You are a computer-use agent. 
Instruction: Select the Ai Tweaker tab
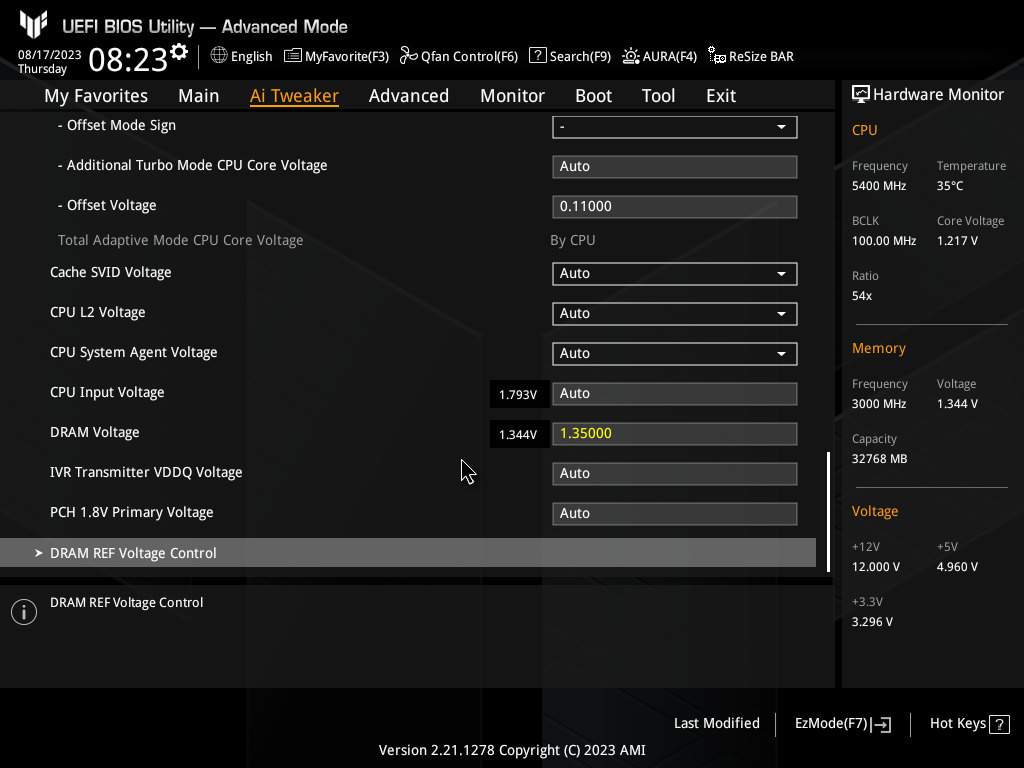pyautogui.click(x=294, y=96)
